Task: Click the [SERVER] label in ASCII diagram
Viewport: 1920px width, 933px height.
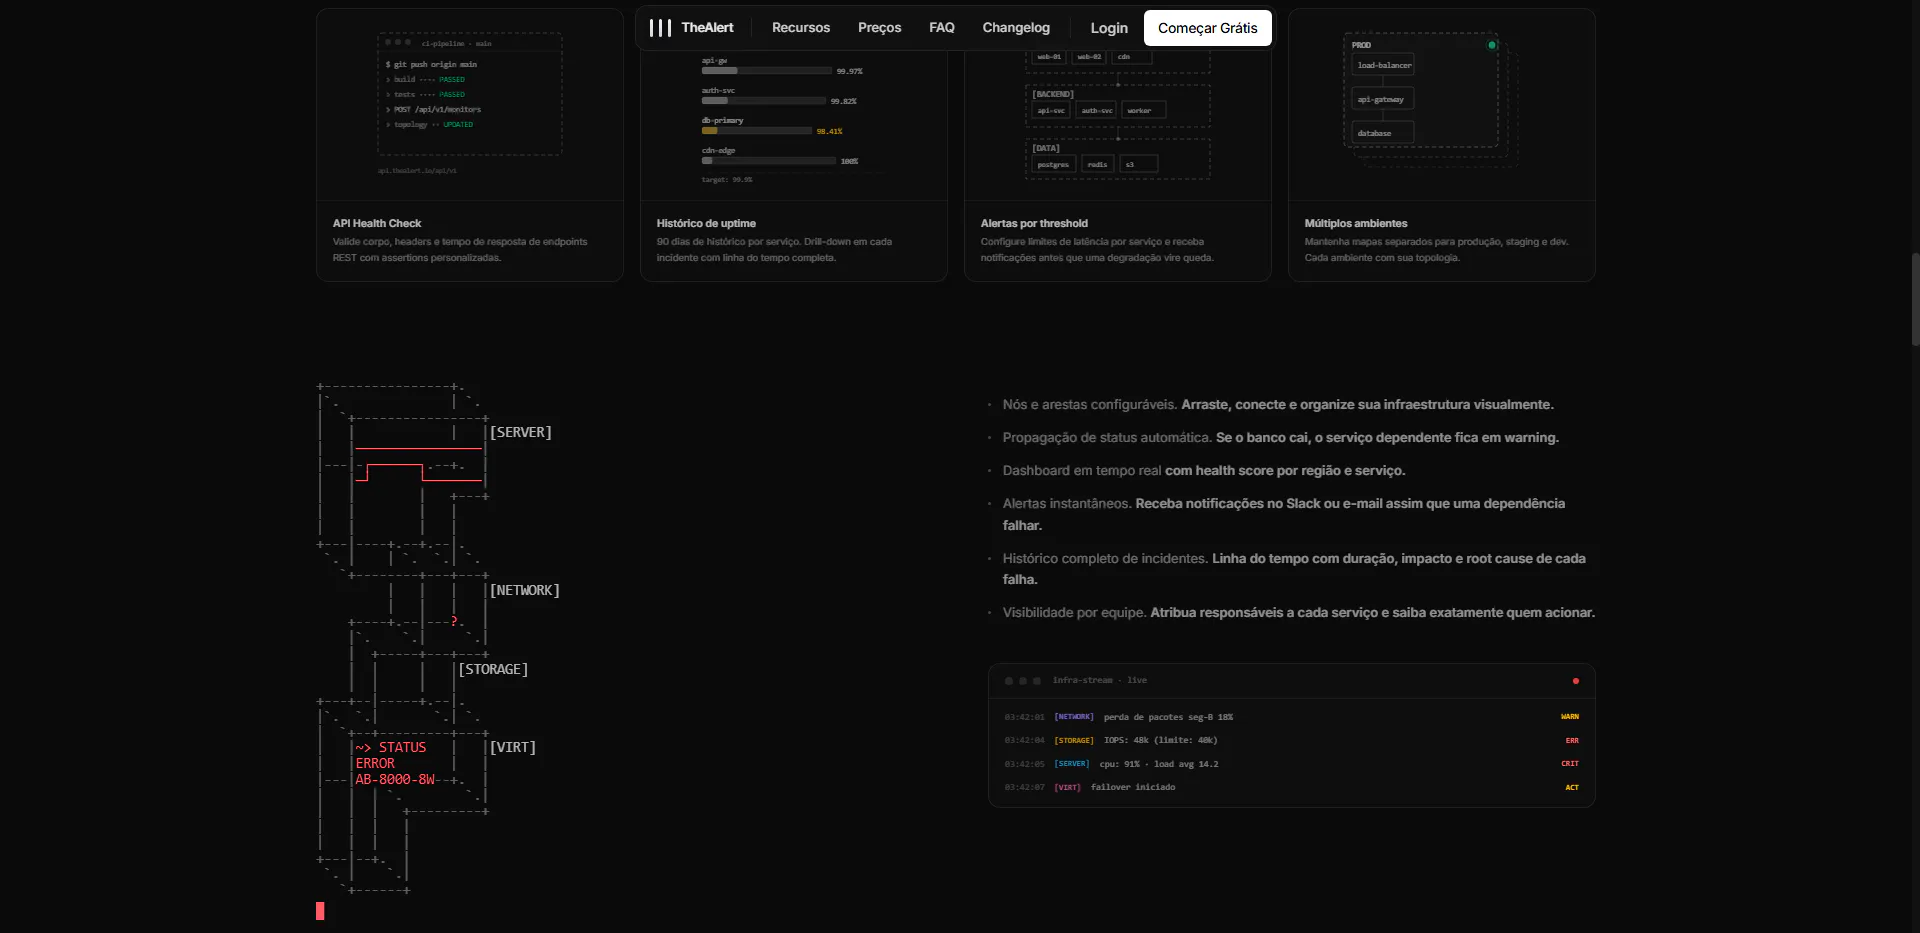Action: click(x=521, y=432)
